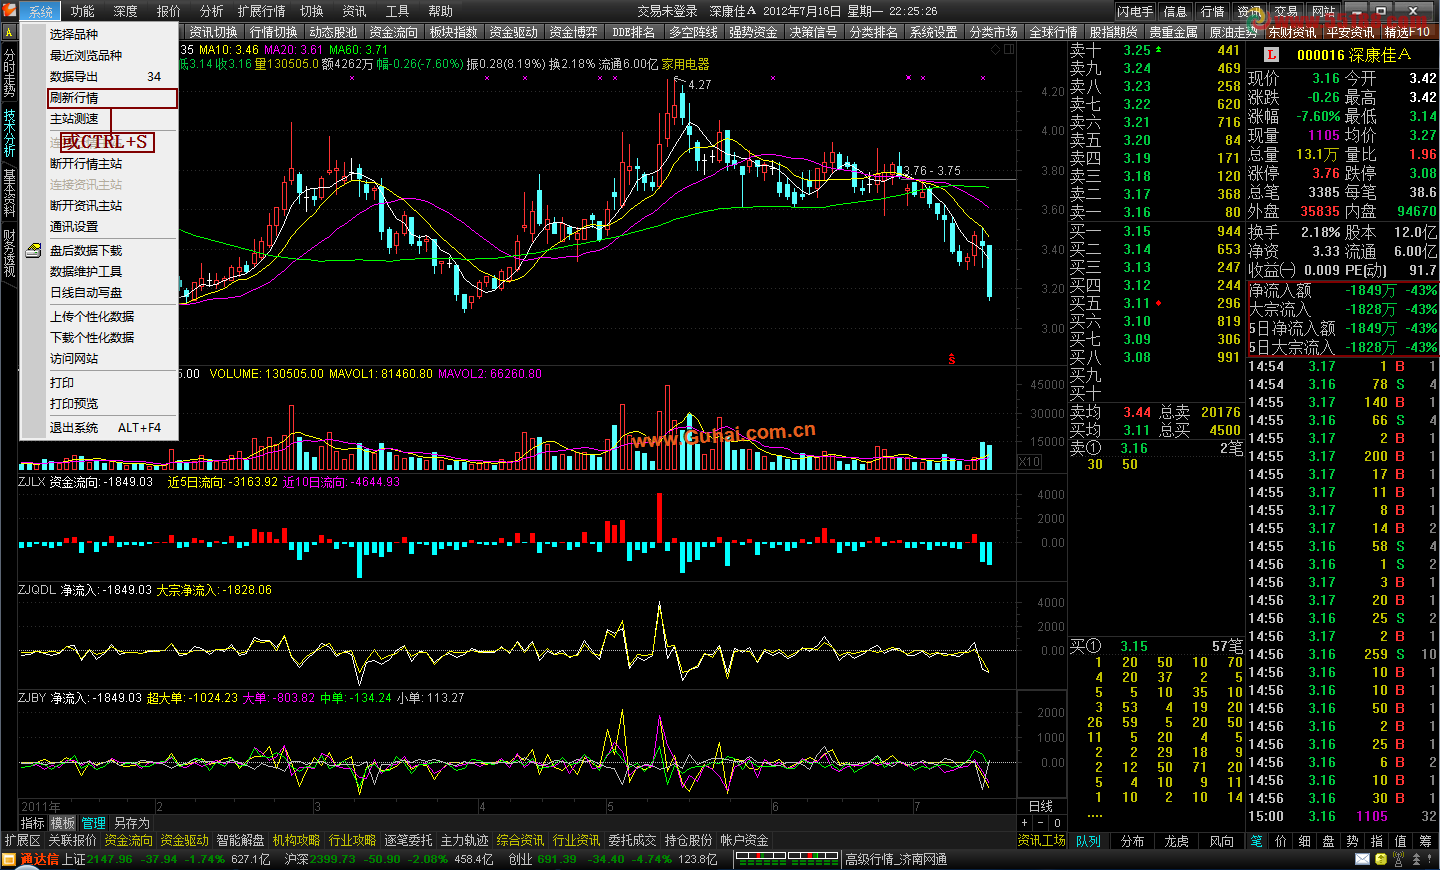Screen dimensions: 1440x870
Task: Open the 深度 menu
Action: (x=126, y=11)
